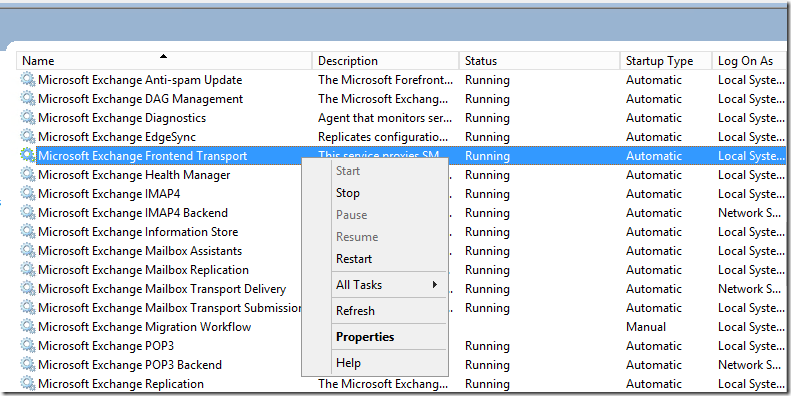791x396 pixels.
Task: Select Microsoft Exchange Frontend Transport service name
Action: pos(142,156)
